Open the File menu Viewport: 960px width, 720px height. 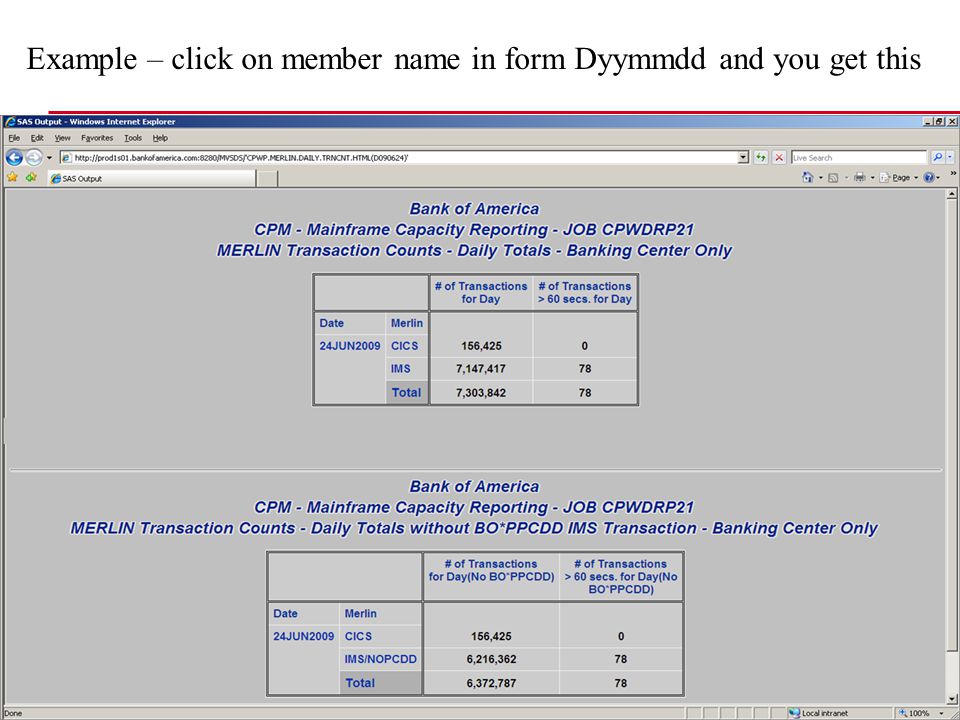[x=14, y=138]
